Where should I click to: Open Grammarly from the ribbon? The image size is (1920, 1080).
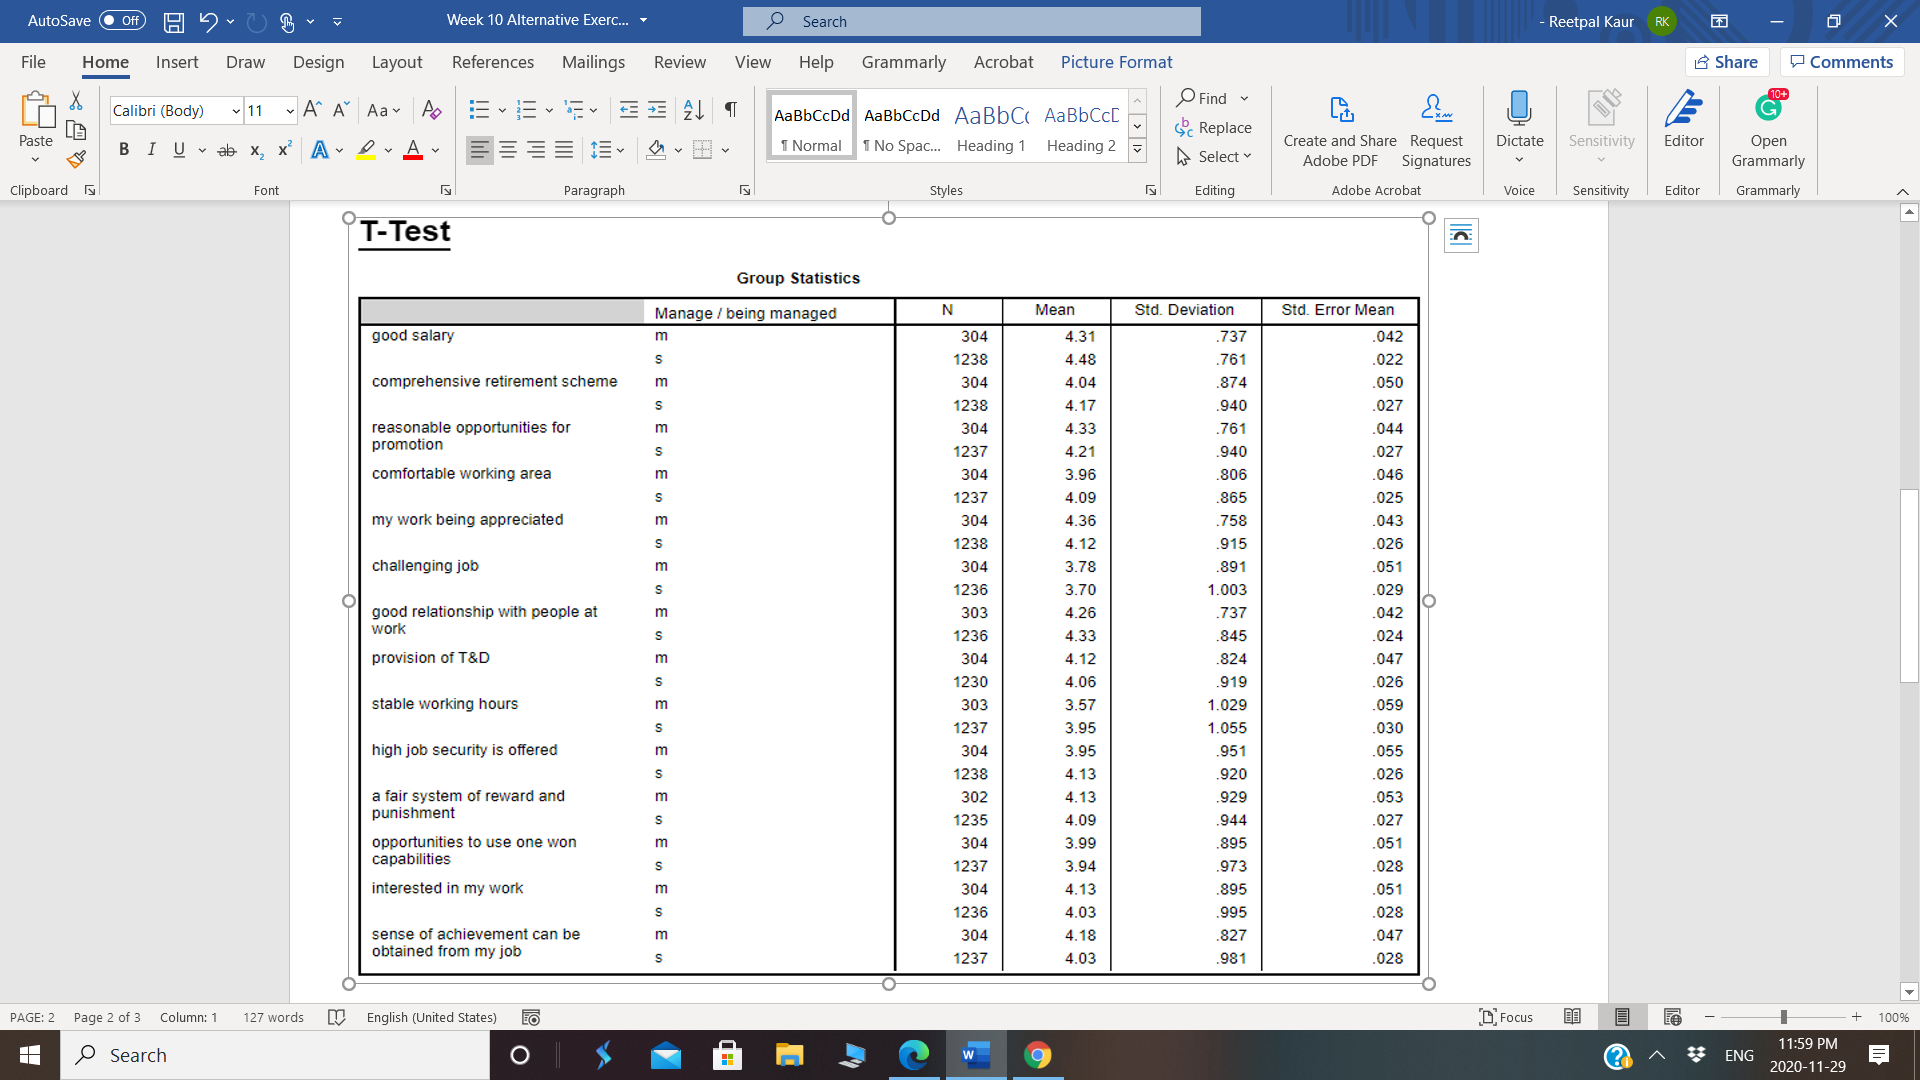tap(1767, 130)
